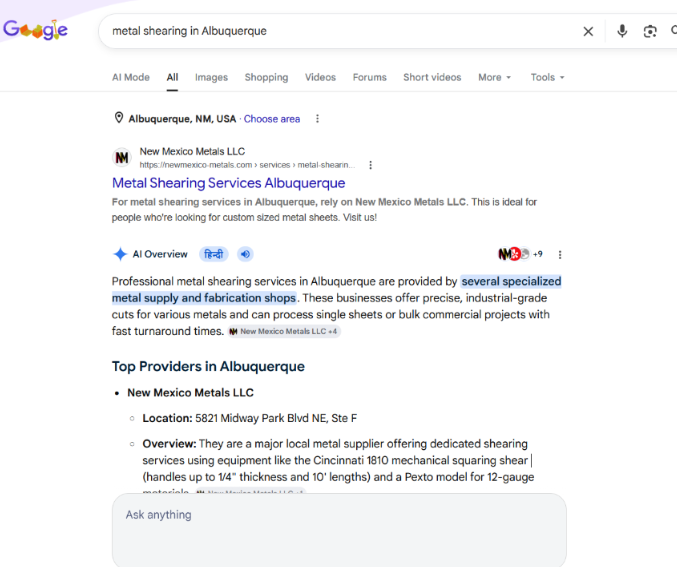Select the All results tab
Screen dimensions: 677x567
click(x=172, y=77)
